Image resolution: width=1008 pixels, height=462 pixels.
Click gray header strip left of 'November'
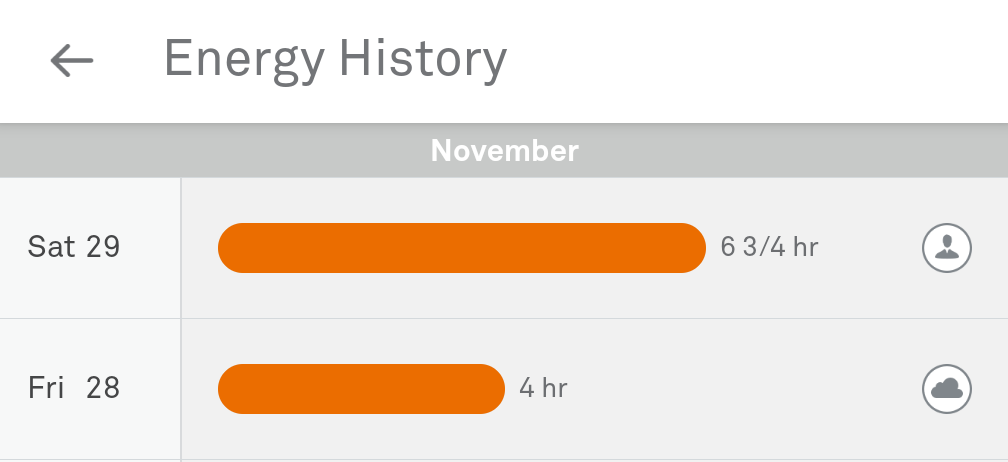[200, 151]
